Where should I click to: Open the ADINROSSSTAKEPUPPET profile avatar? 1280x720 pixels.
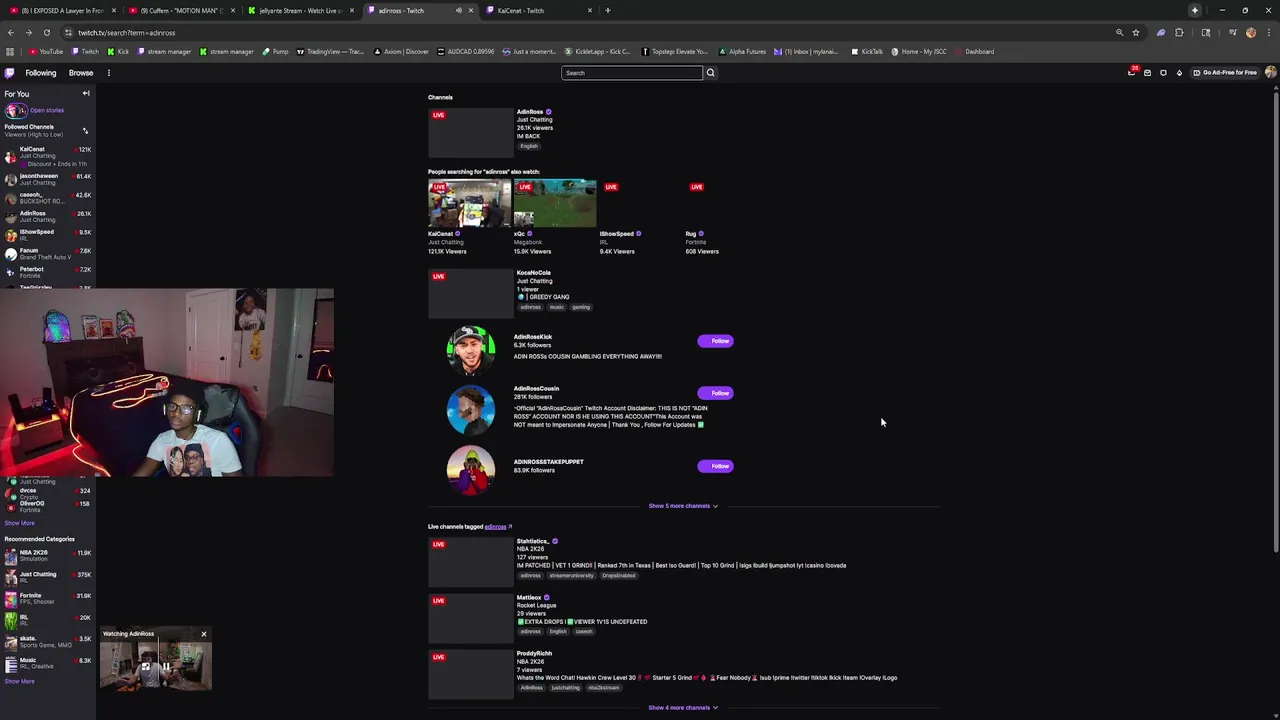point(470,470)
